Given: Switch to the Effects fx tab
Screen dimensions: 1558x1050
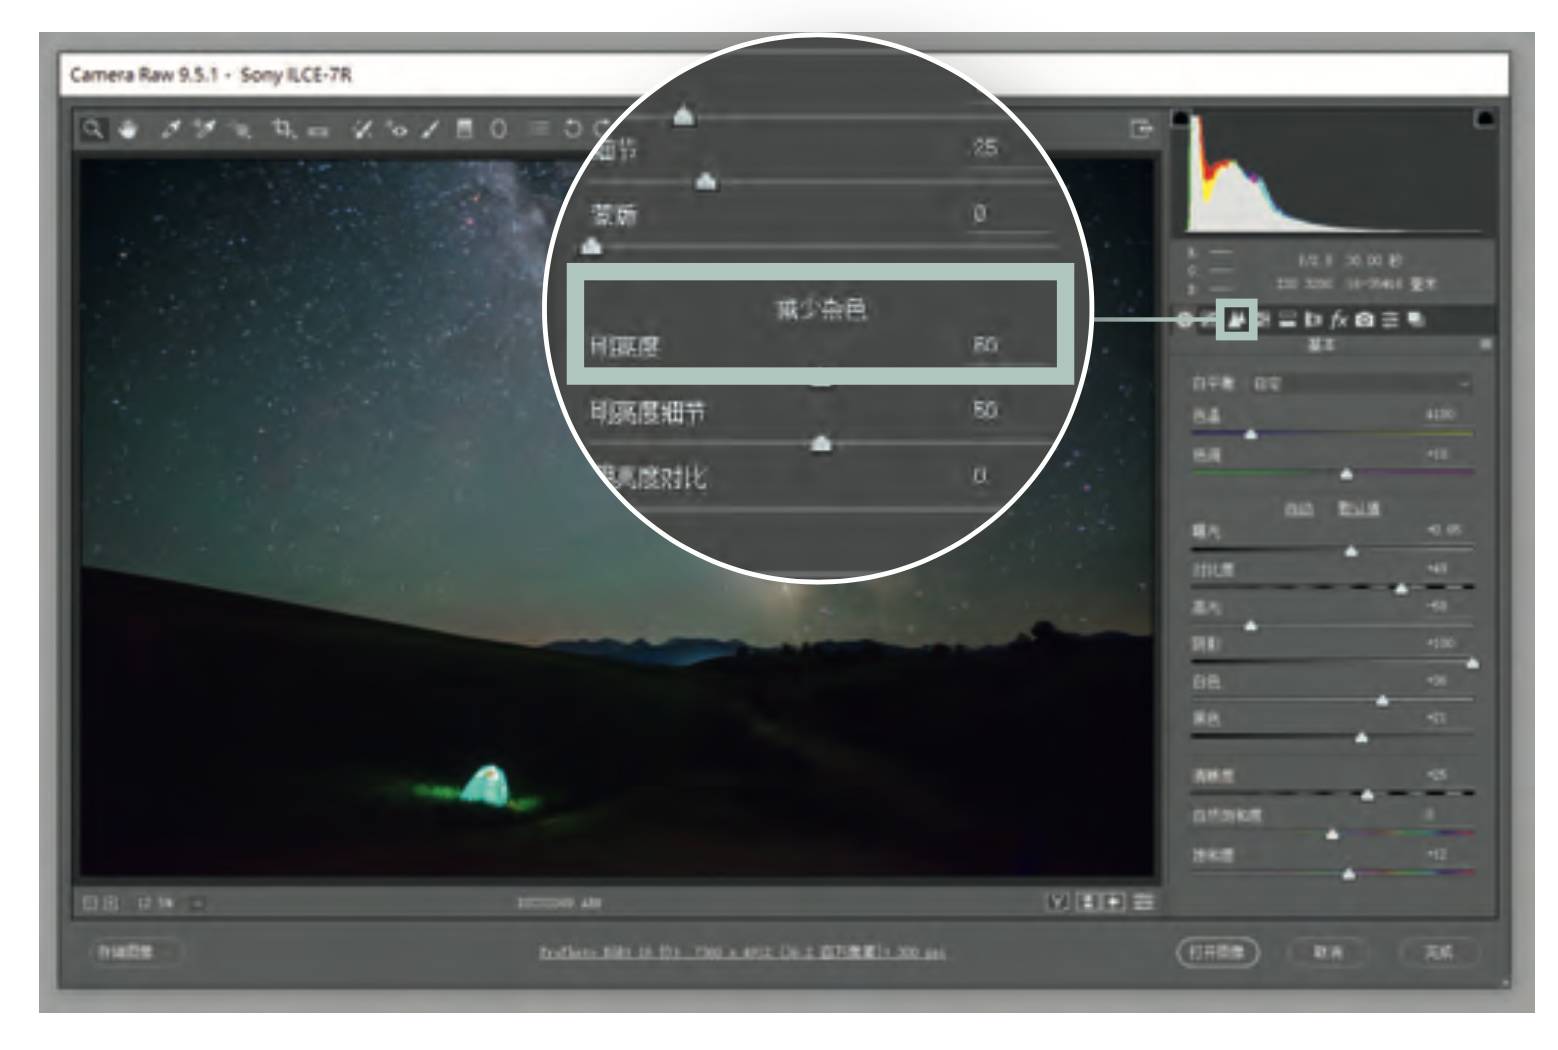Looking at the screenshot, I should 1339,320.
